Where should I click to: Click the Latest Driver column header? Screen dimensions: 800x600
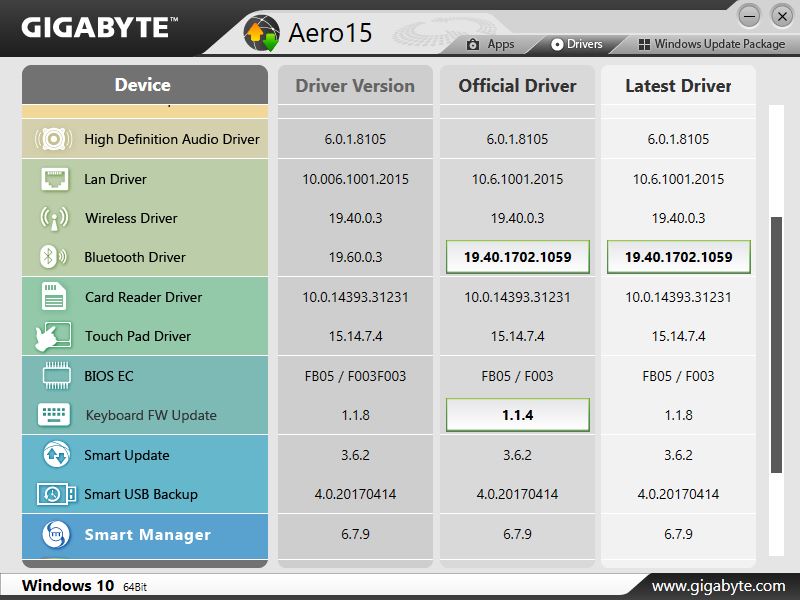point(678,85)
